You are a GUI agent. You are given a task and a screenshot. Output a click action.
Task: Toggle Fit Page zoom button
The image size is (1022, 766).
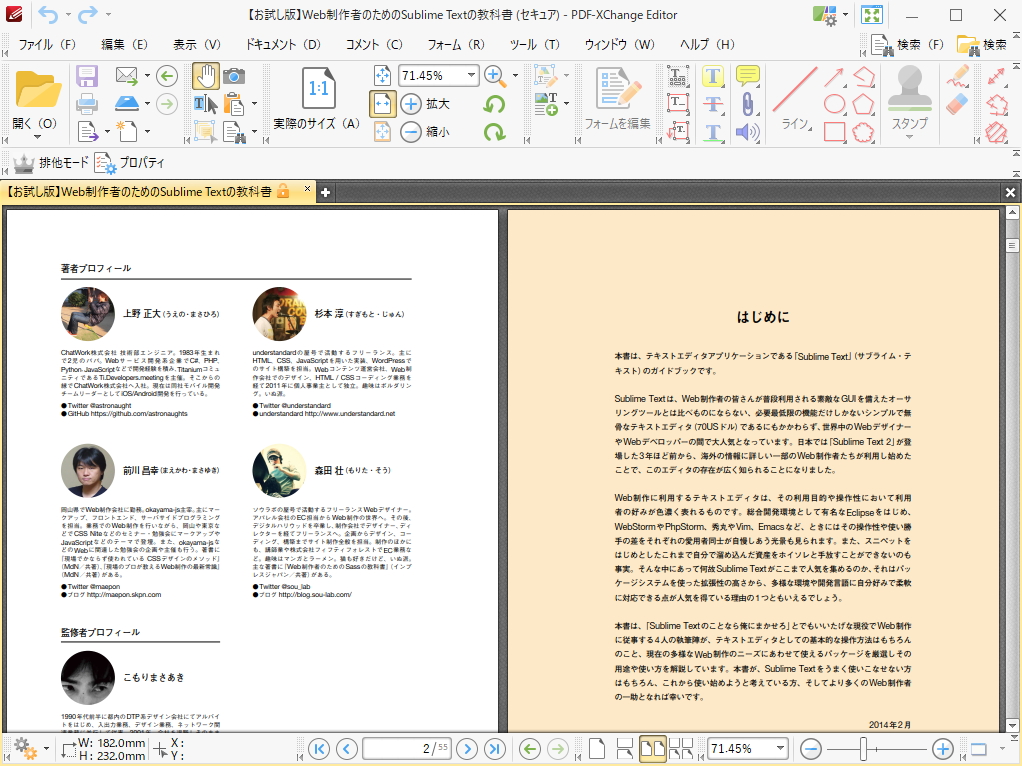tap(383, 76)
